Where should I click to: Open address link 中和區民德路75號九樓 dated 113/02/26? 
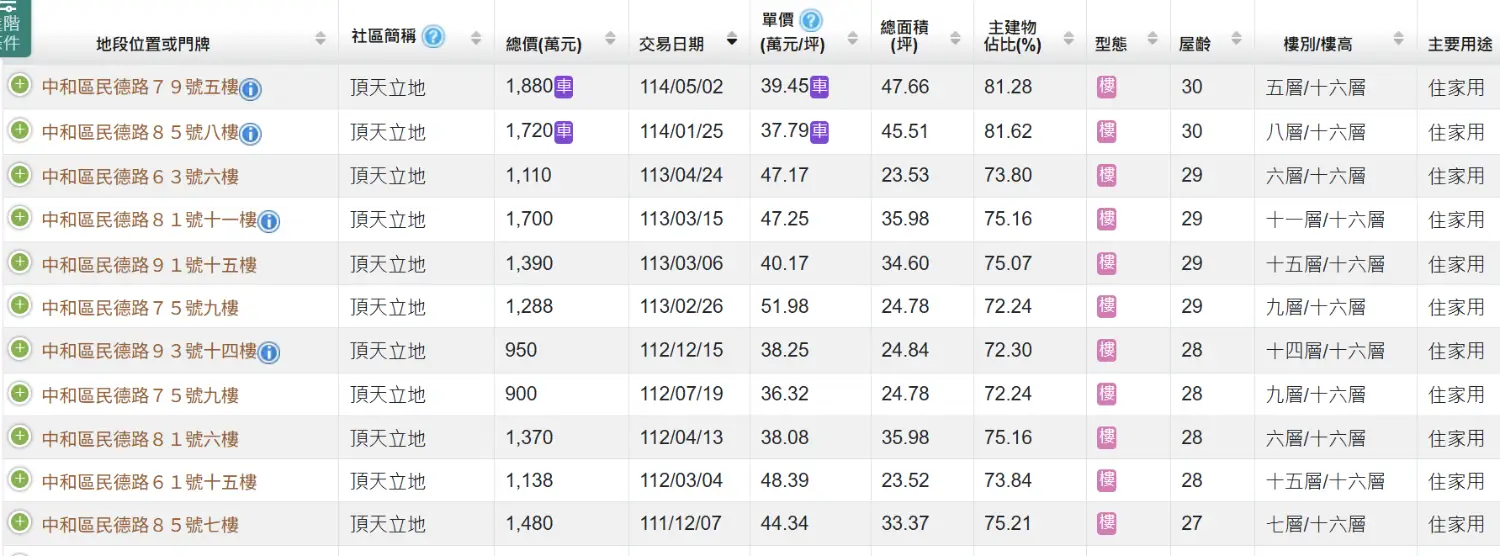pos(140,307)
